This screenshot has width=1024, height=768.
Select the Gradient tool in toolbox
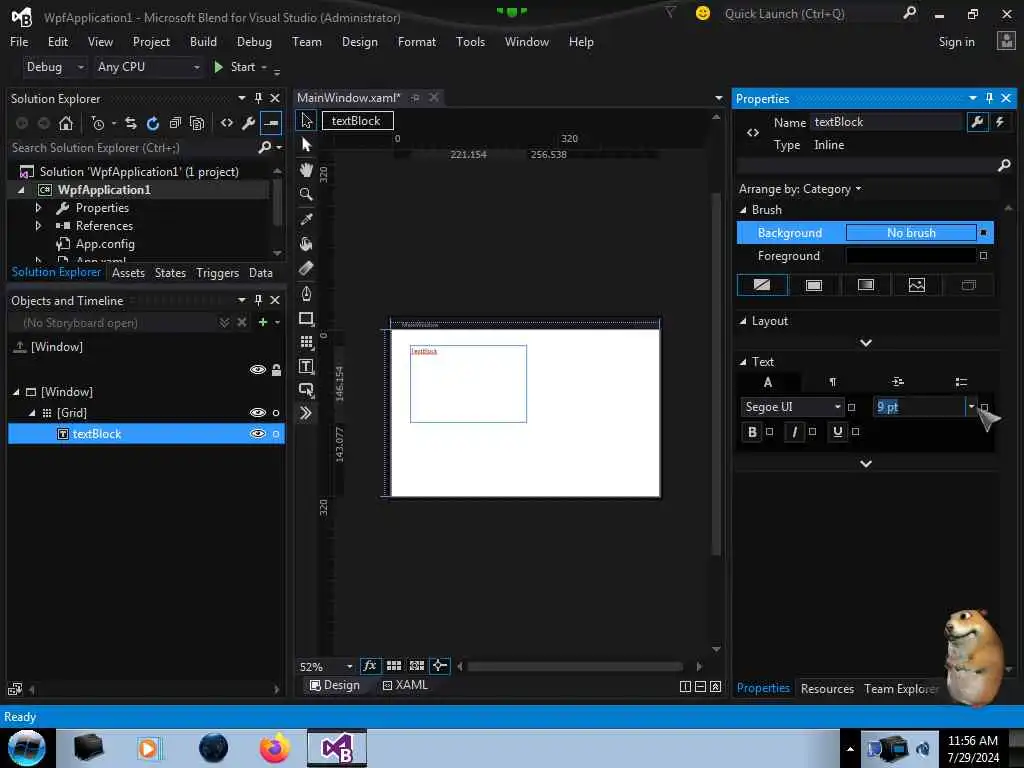click(306, 268)
